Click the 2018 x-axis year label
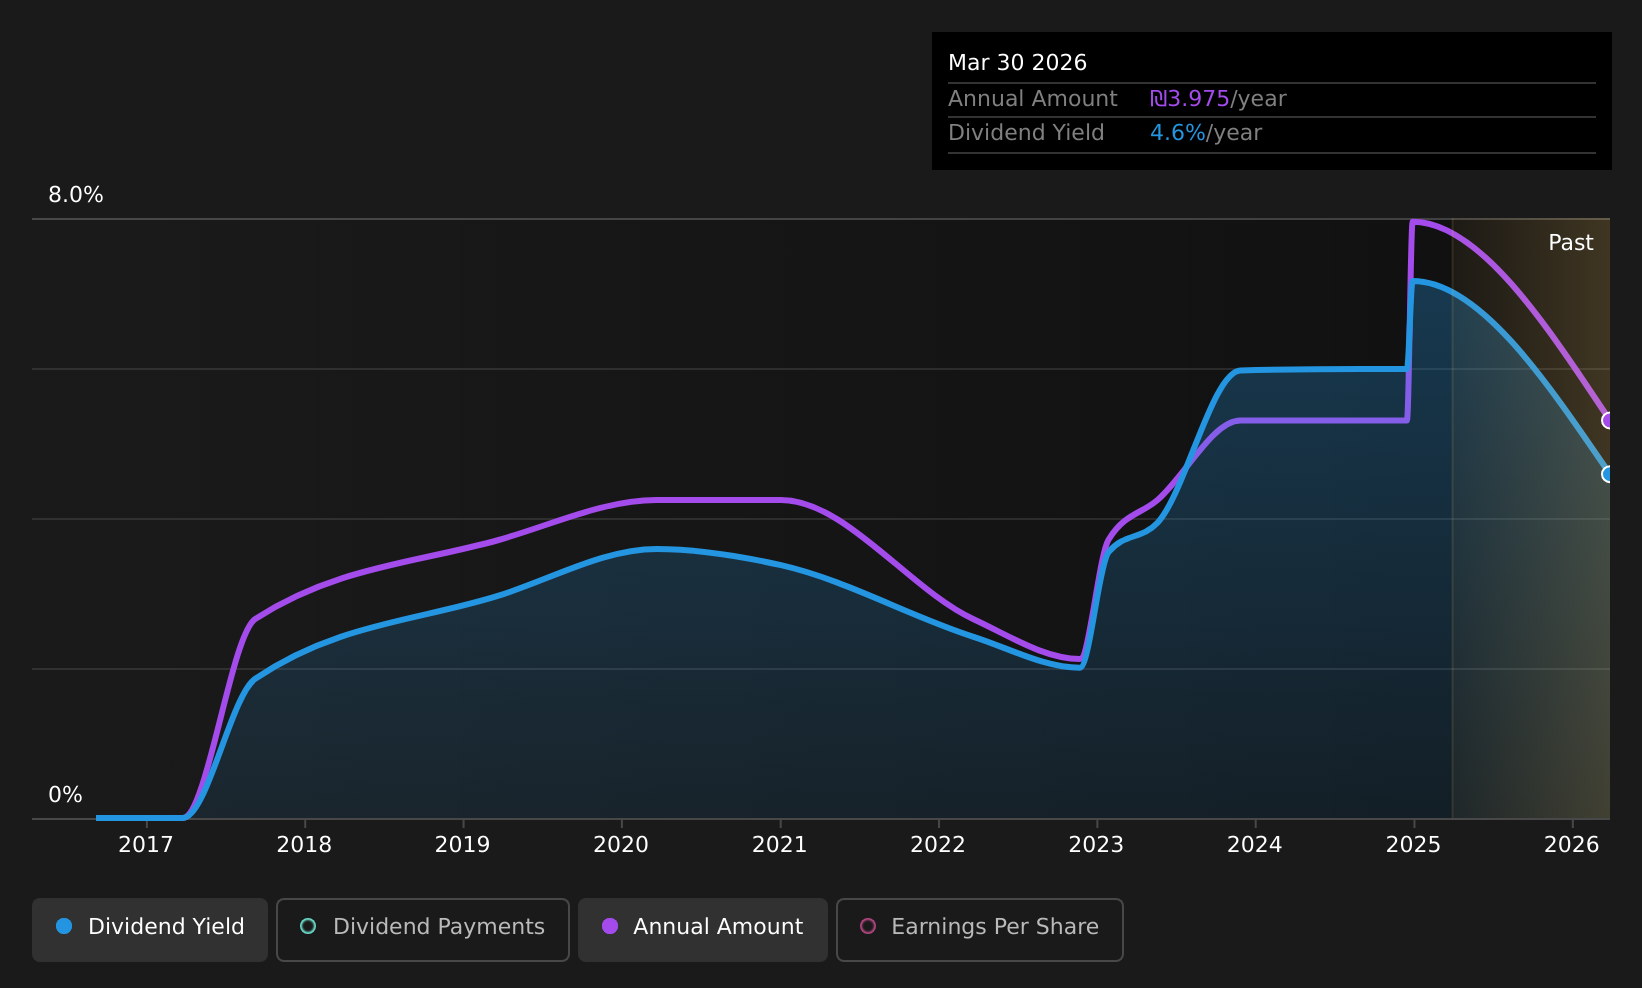 tap(304, 845)
